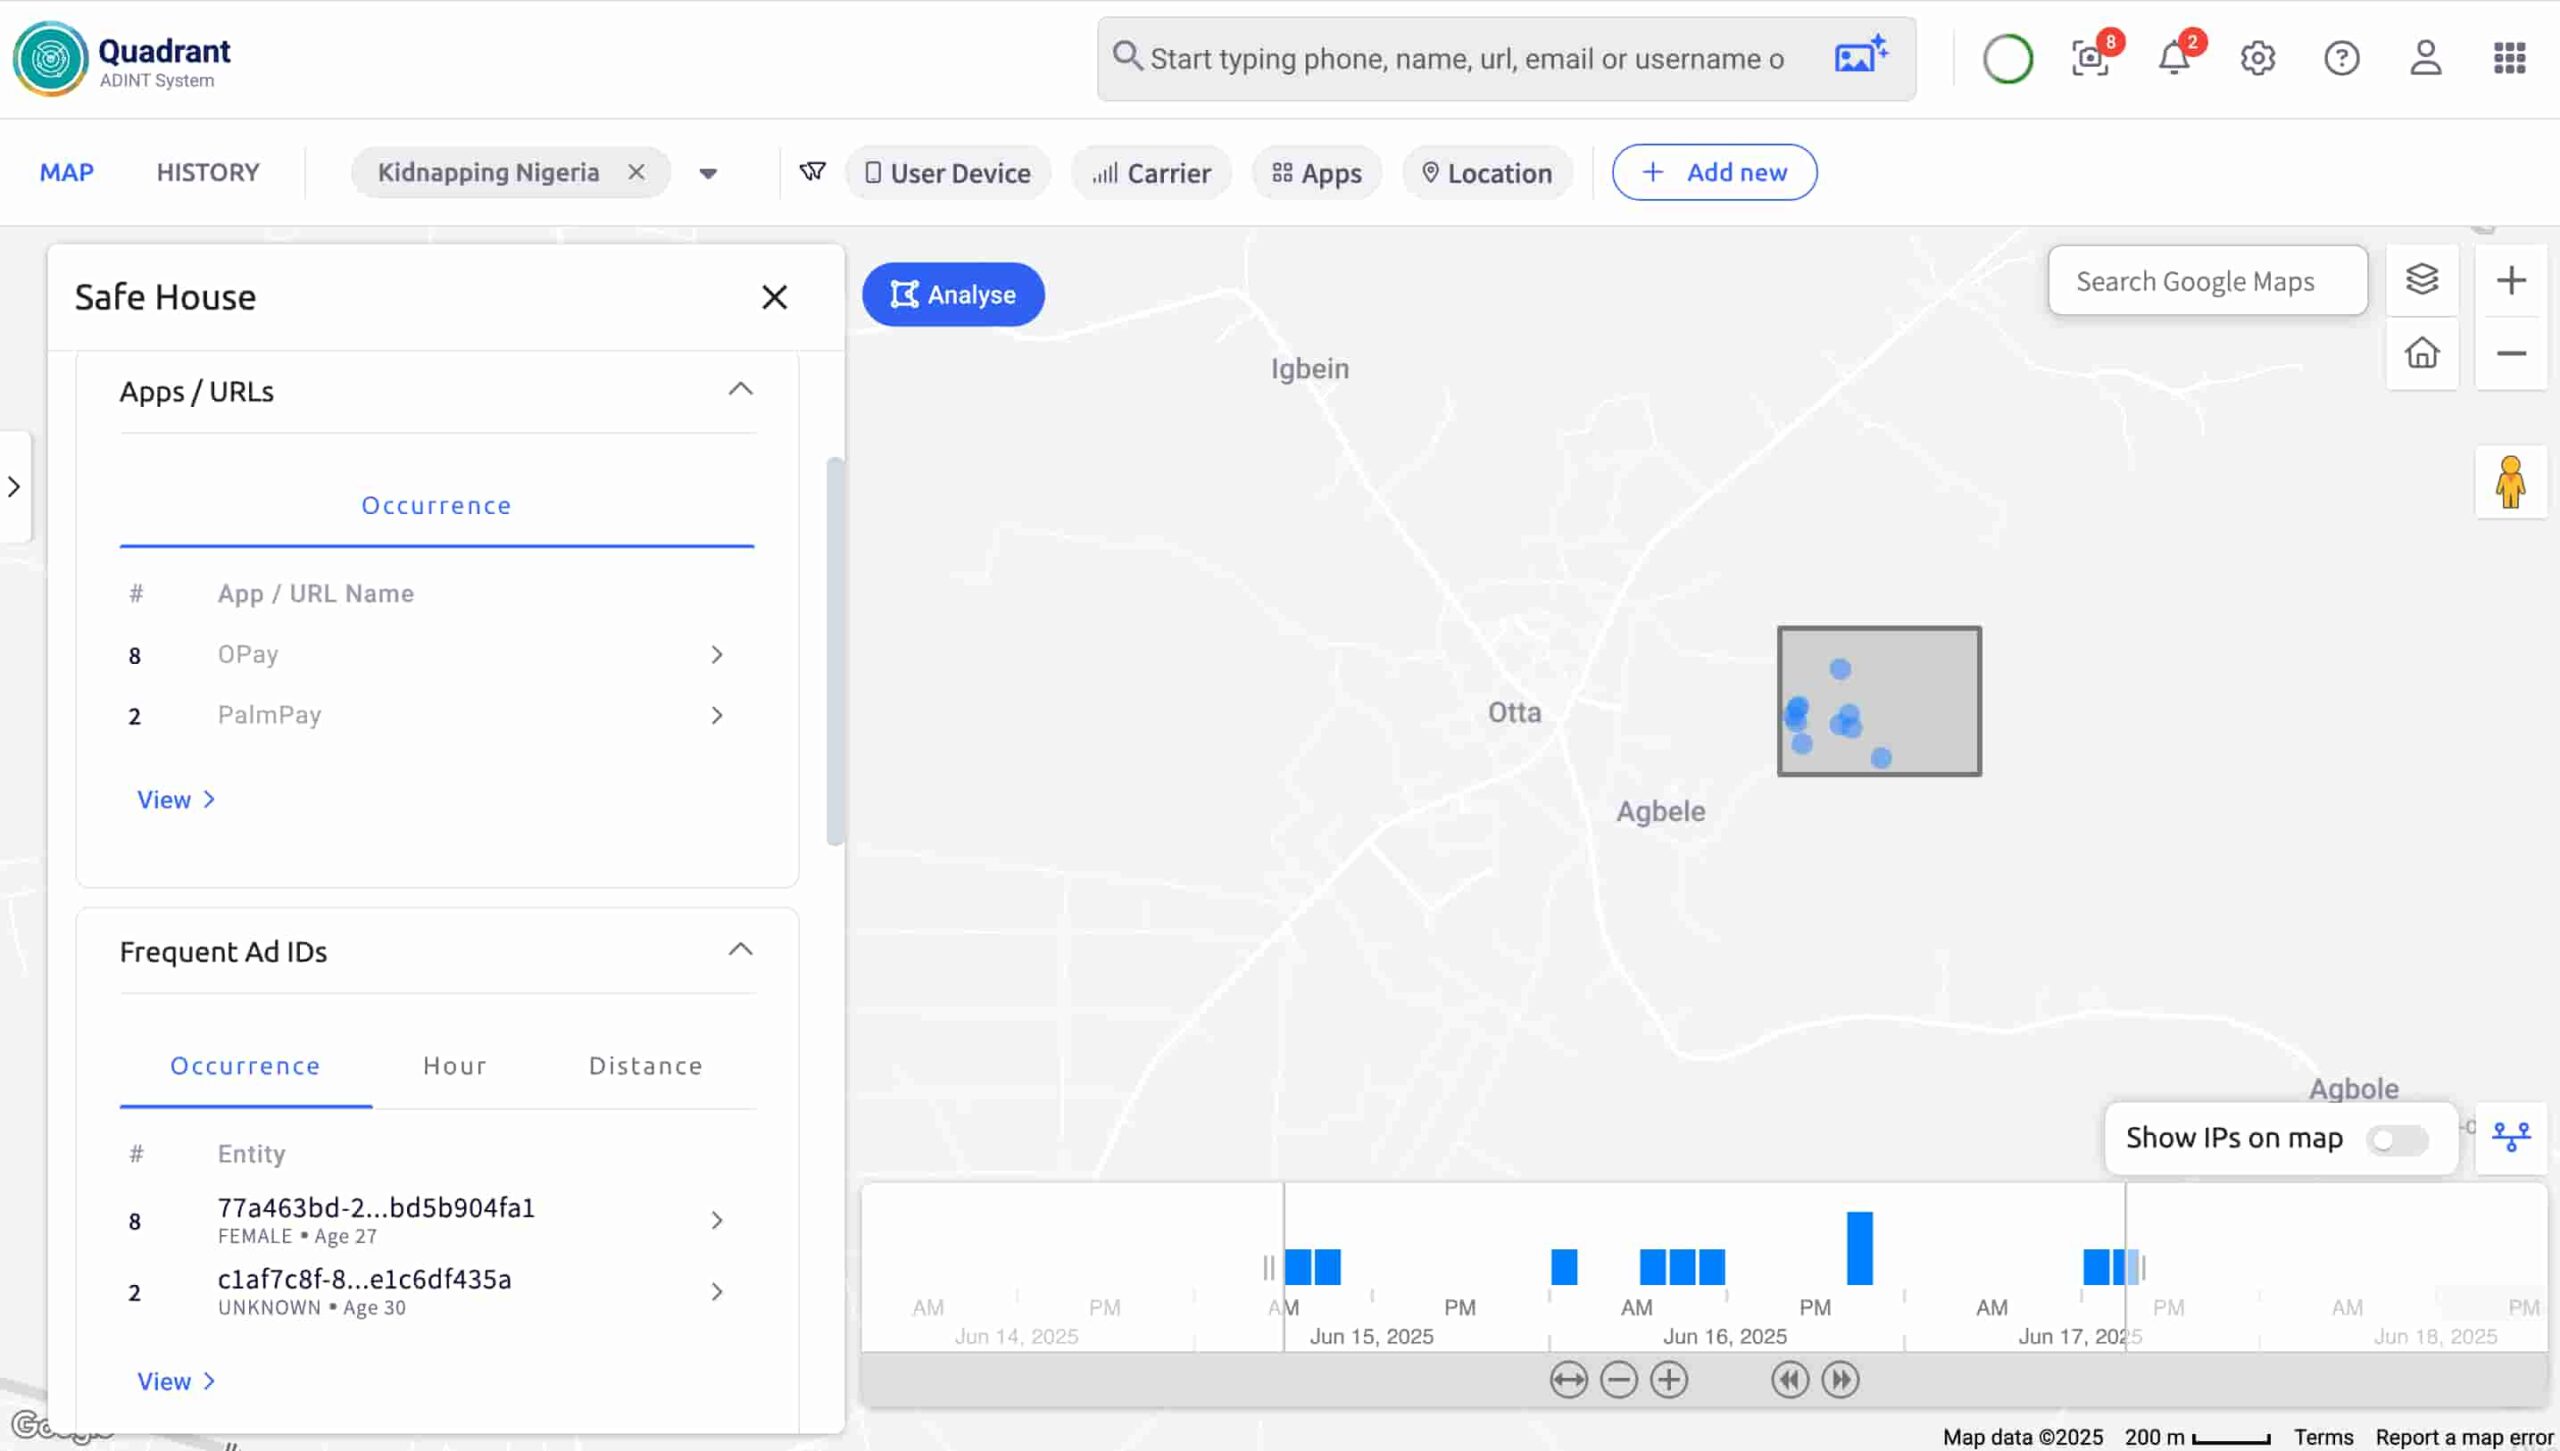The image size is (2560, 1451).
Task: Click the Analyse button
Action: pyautogui.click(x=953, y=295)
